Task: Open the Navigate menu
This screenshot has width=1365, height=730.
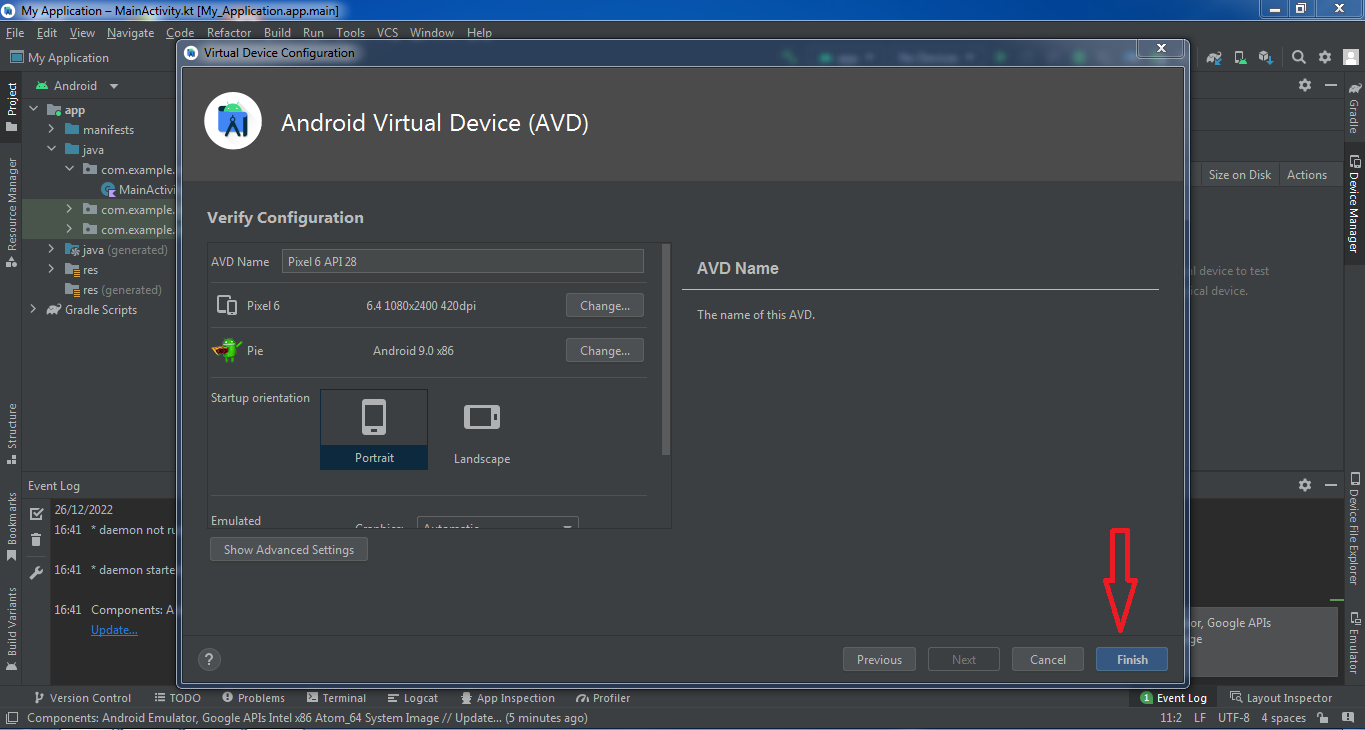Action: pyautogui.click(x=130, y=33)
